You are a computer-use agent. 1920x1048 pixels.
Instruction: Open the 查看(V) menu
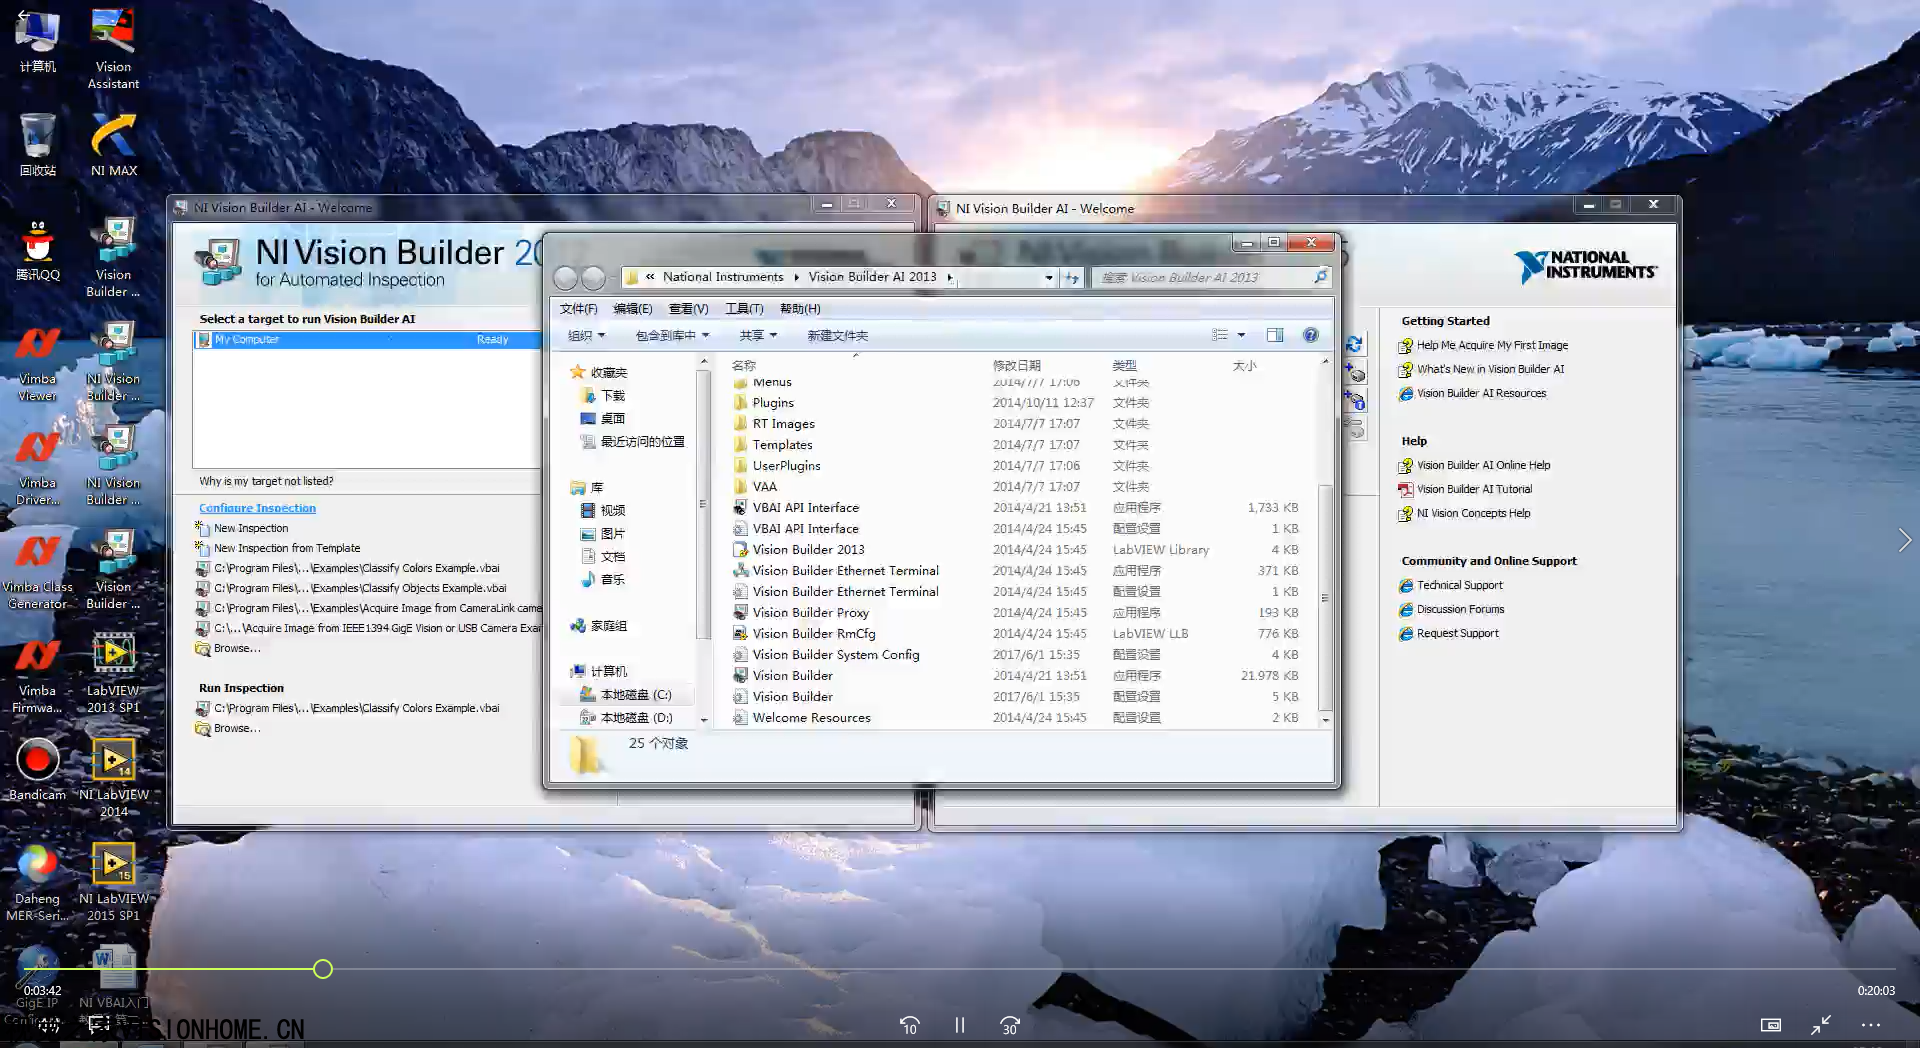tap(688, 309)
